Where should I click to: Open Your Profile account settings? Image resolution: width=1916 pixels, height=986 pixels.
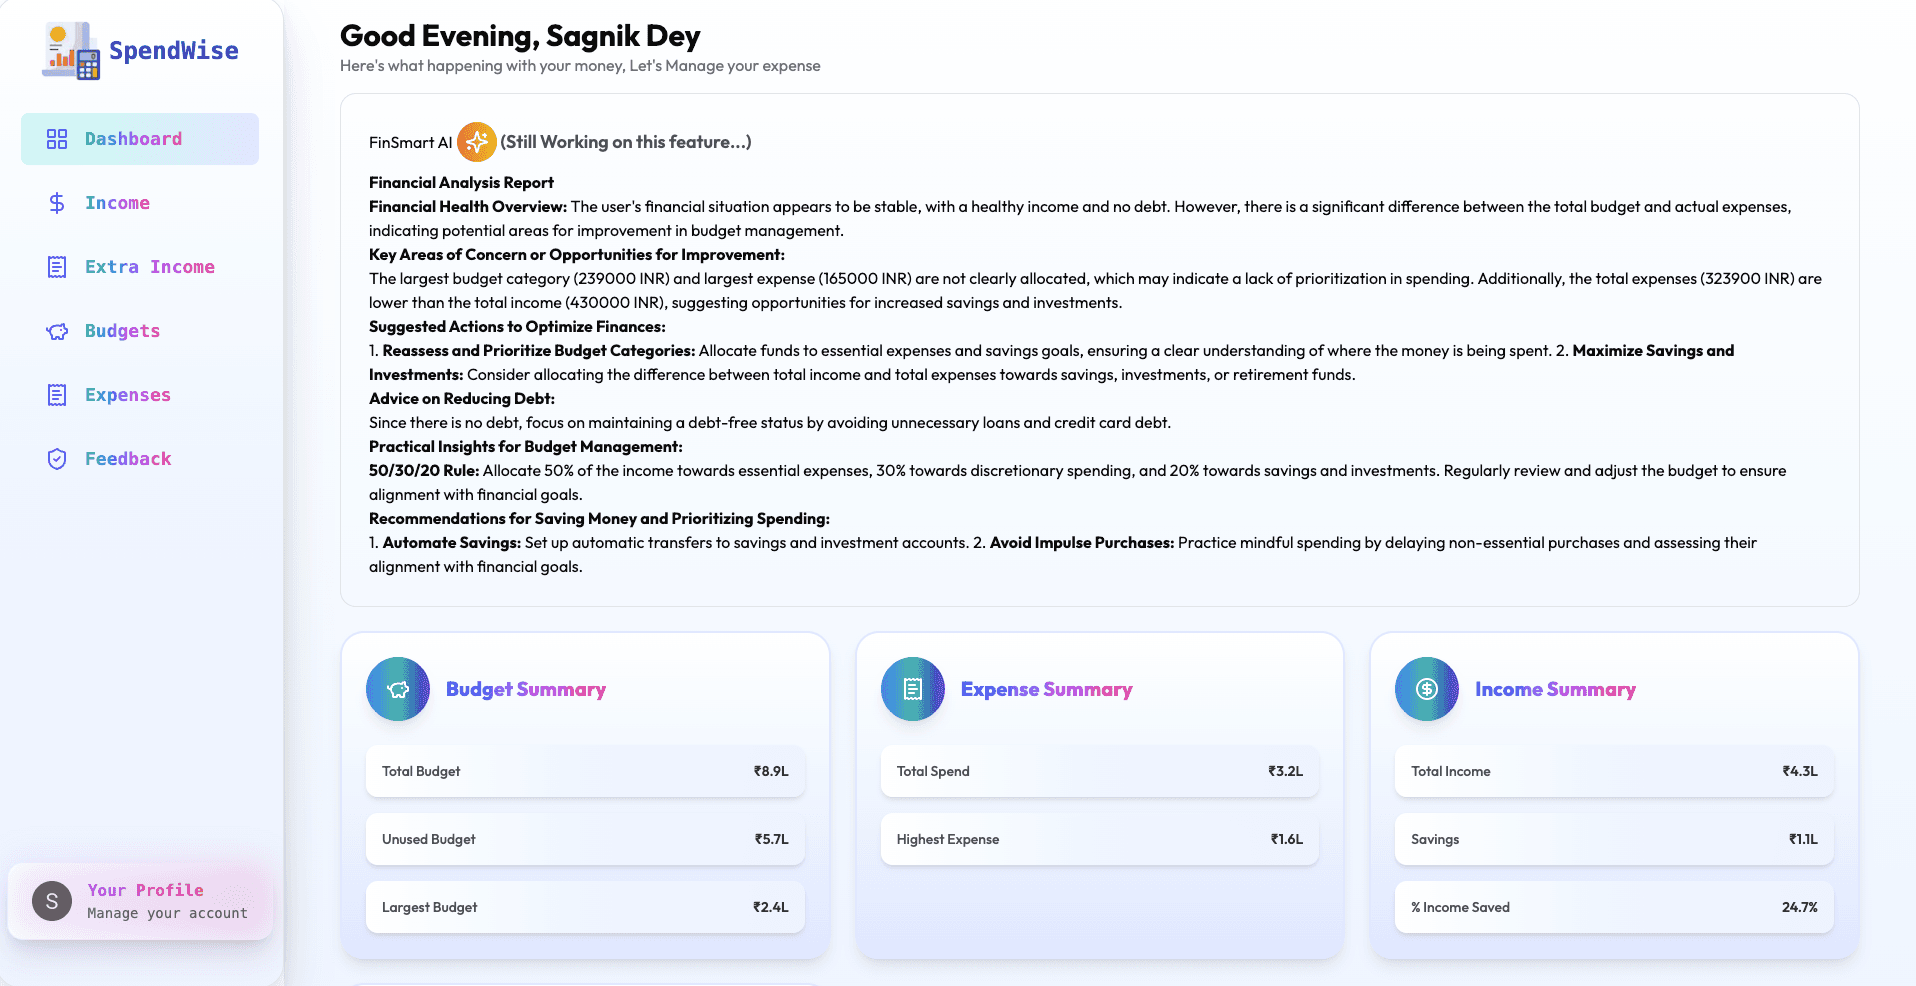pos(140,901)
